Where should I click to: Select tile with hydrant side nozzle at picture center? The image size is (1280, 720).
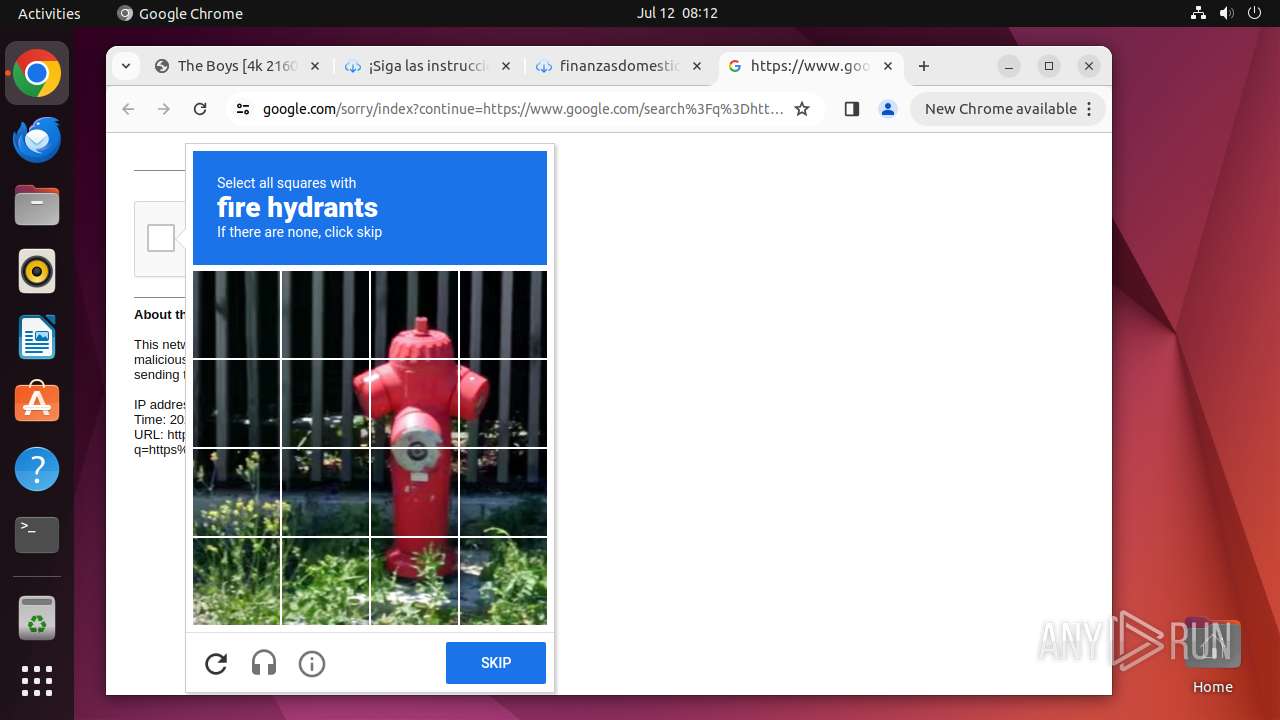click(414, 403)
